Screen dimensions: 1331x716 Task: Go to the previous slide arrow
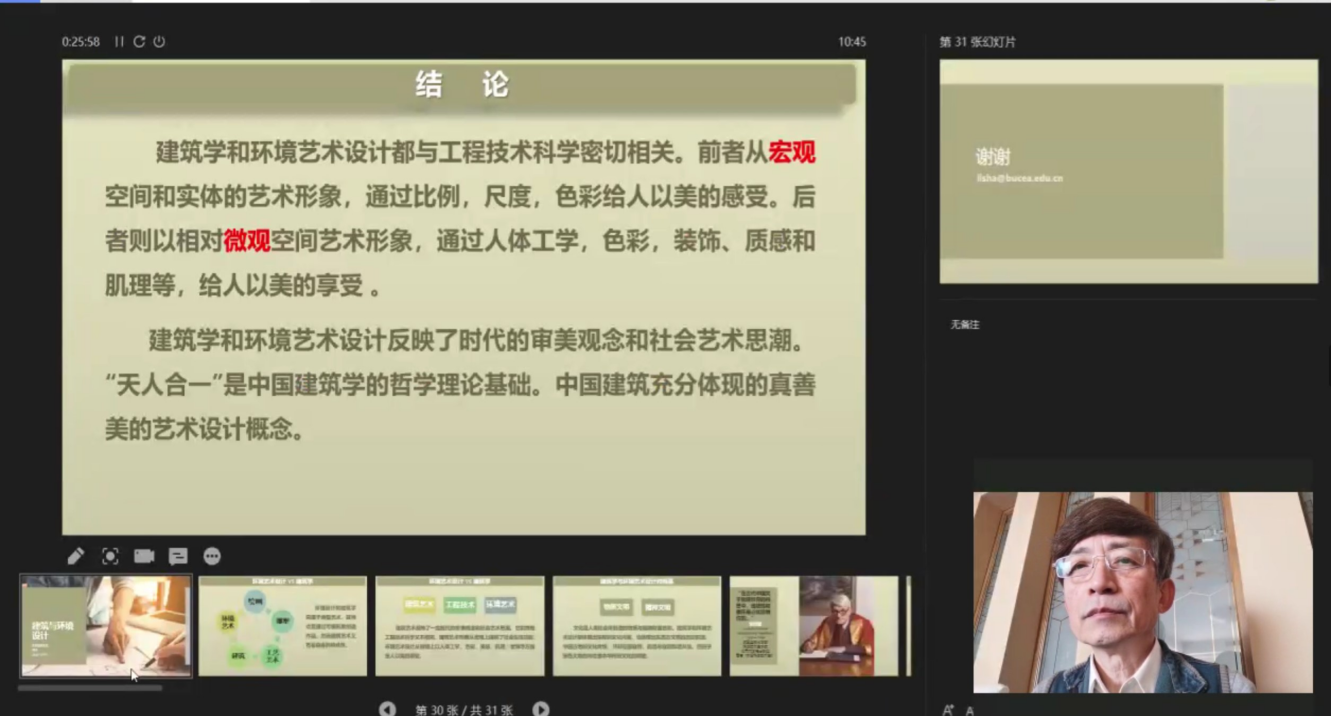[387, 709]
